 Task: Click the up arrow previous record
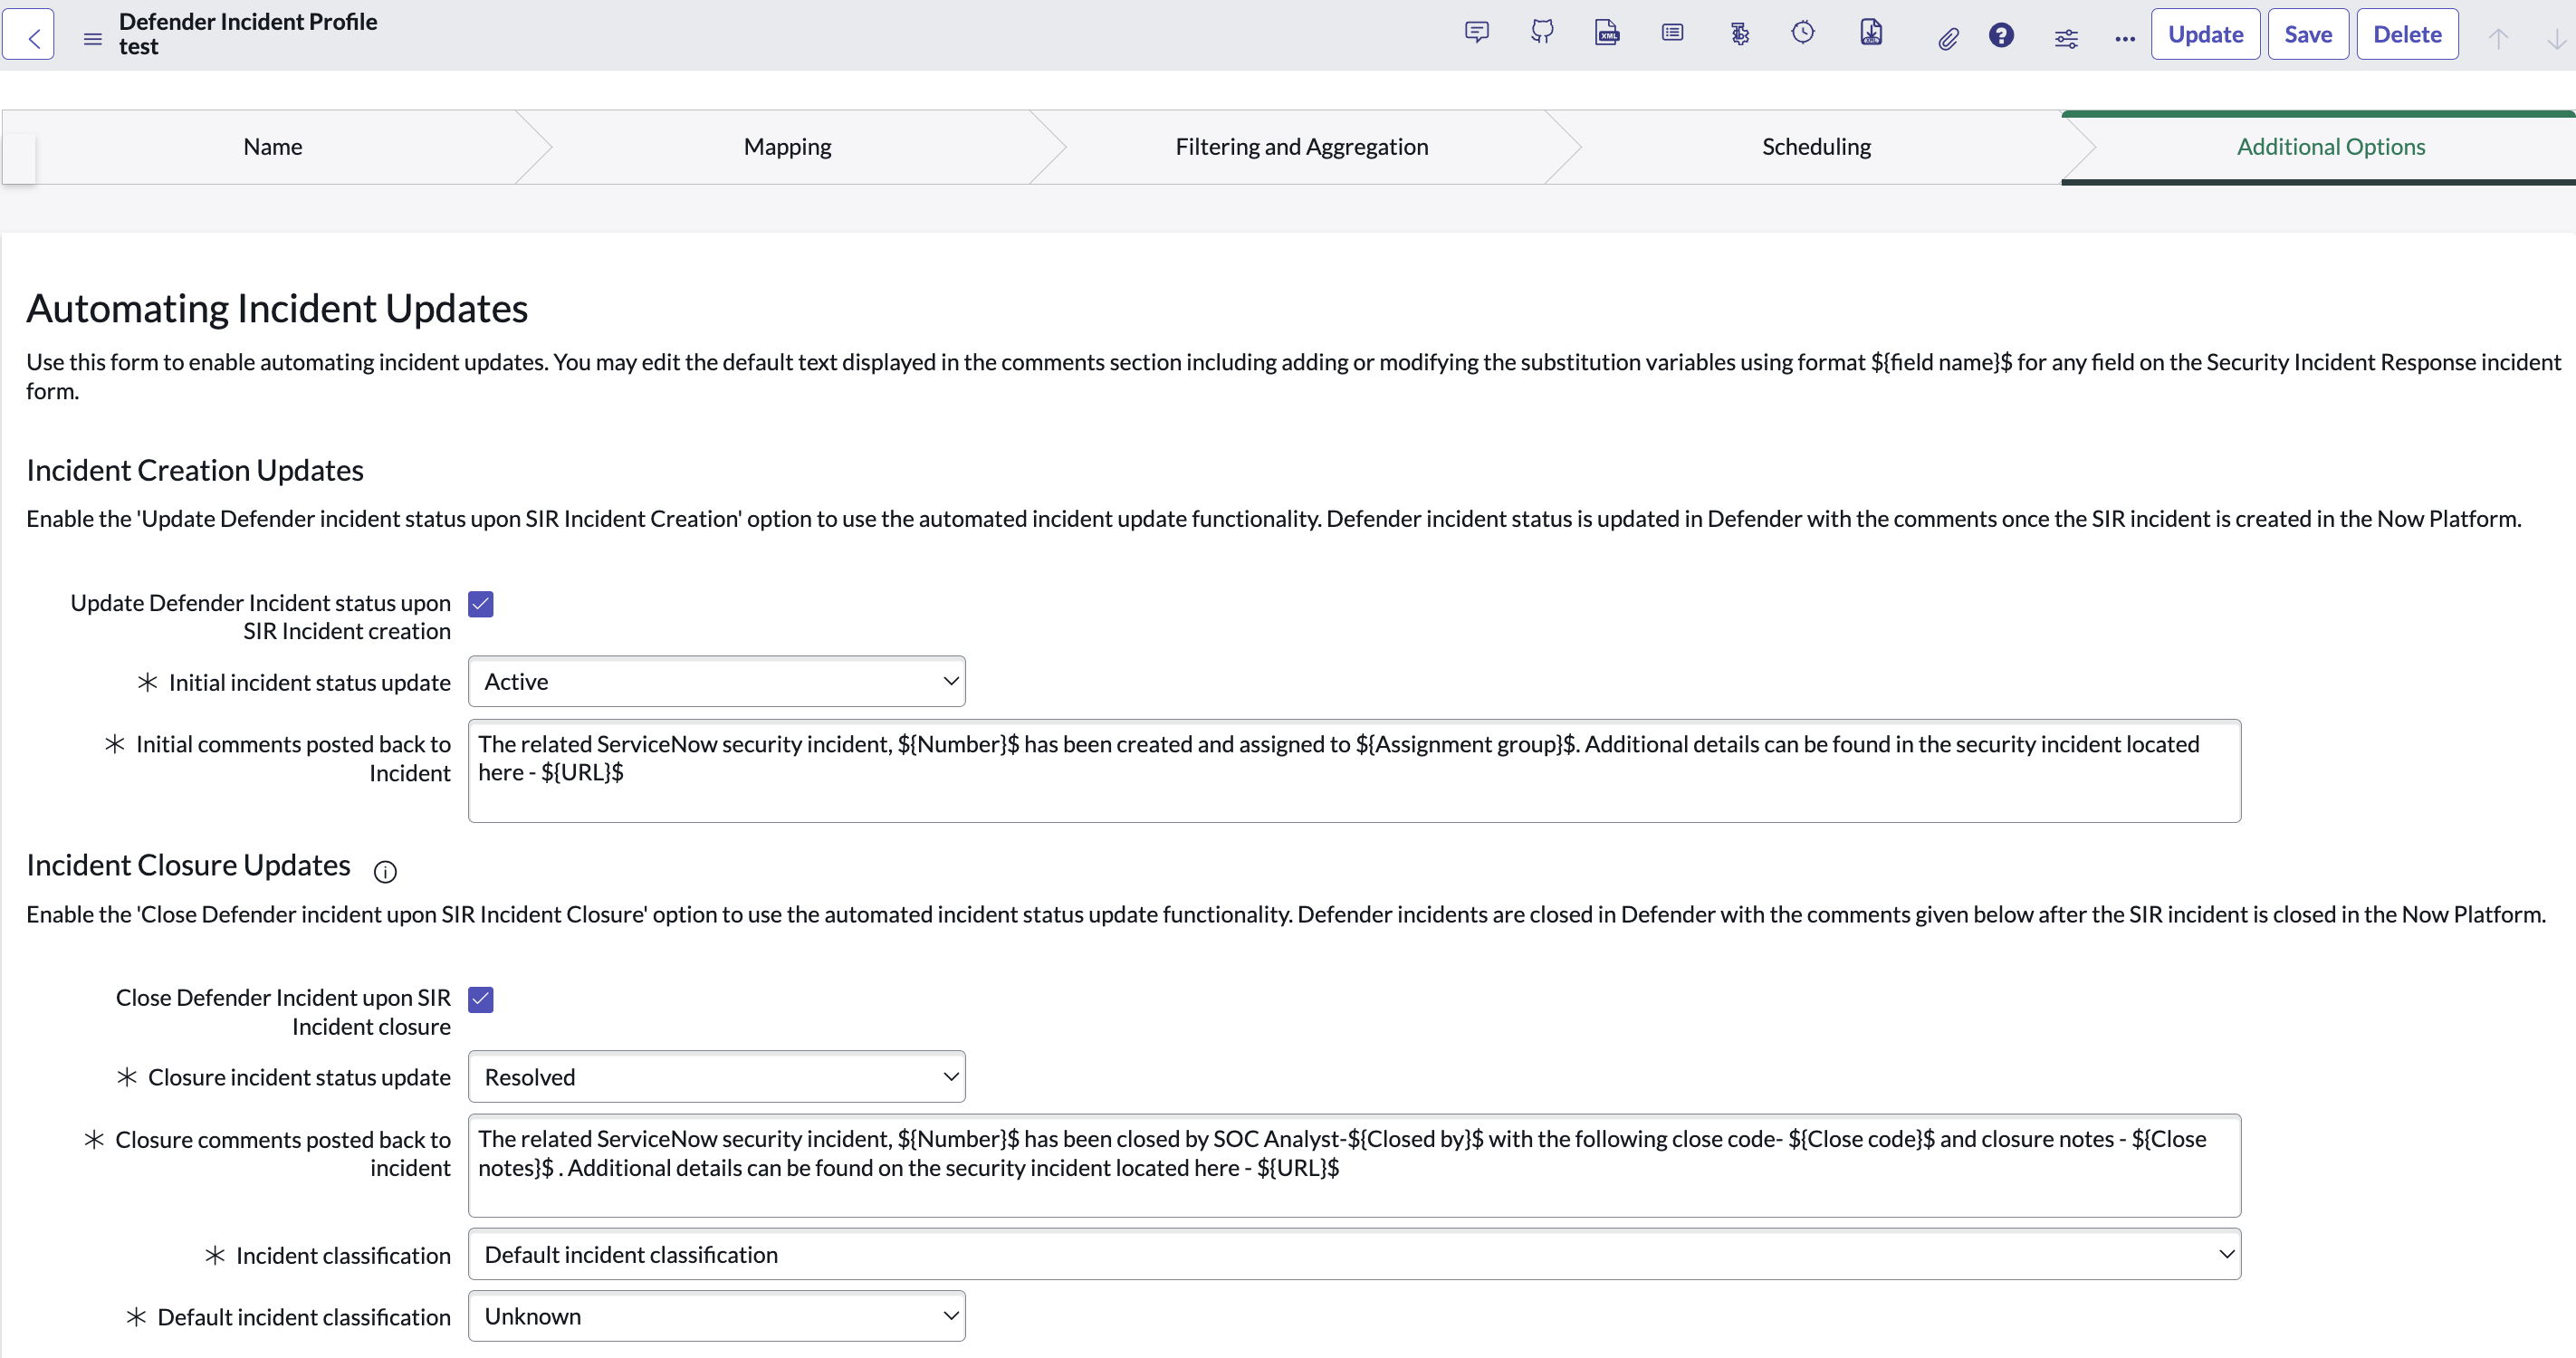2498,38
